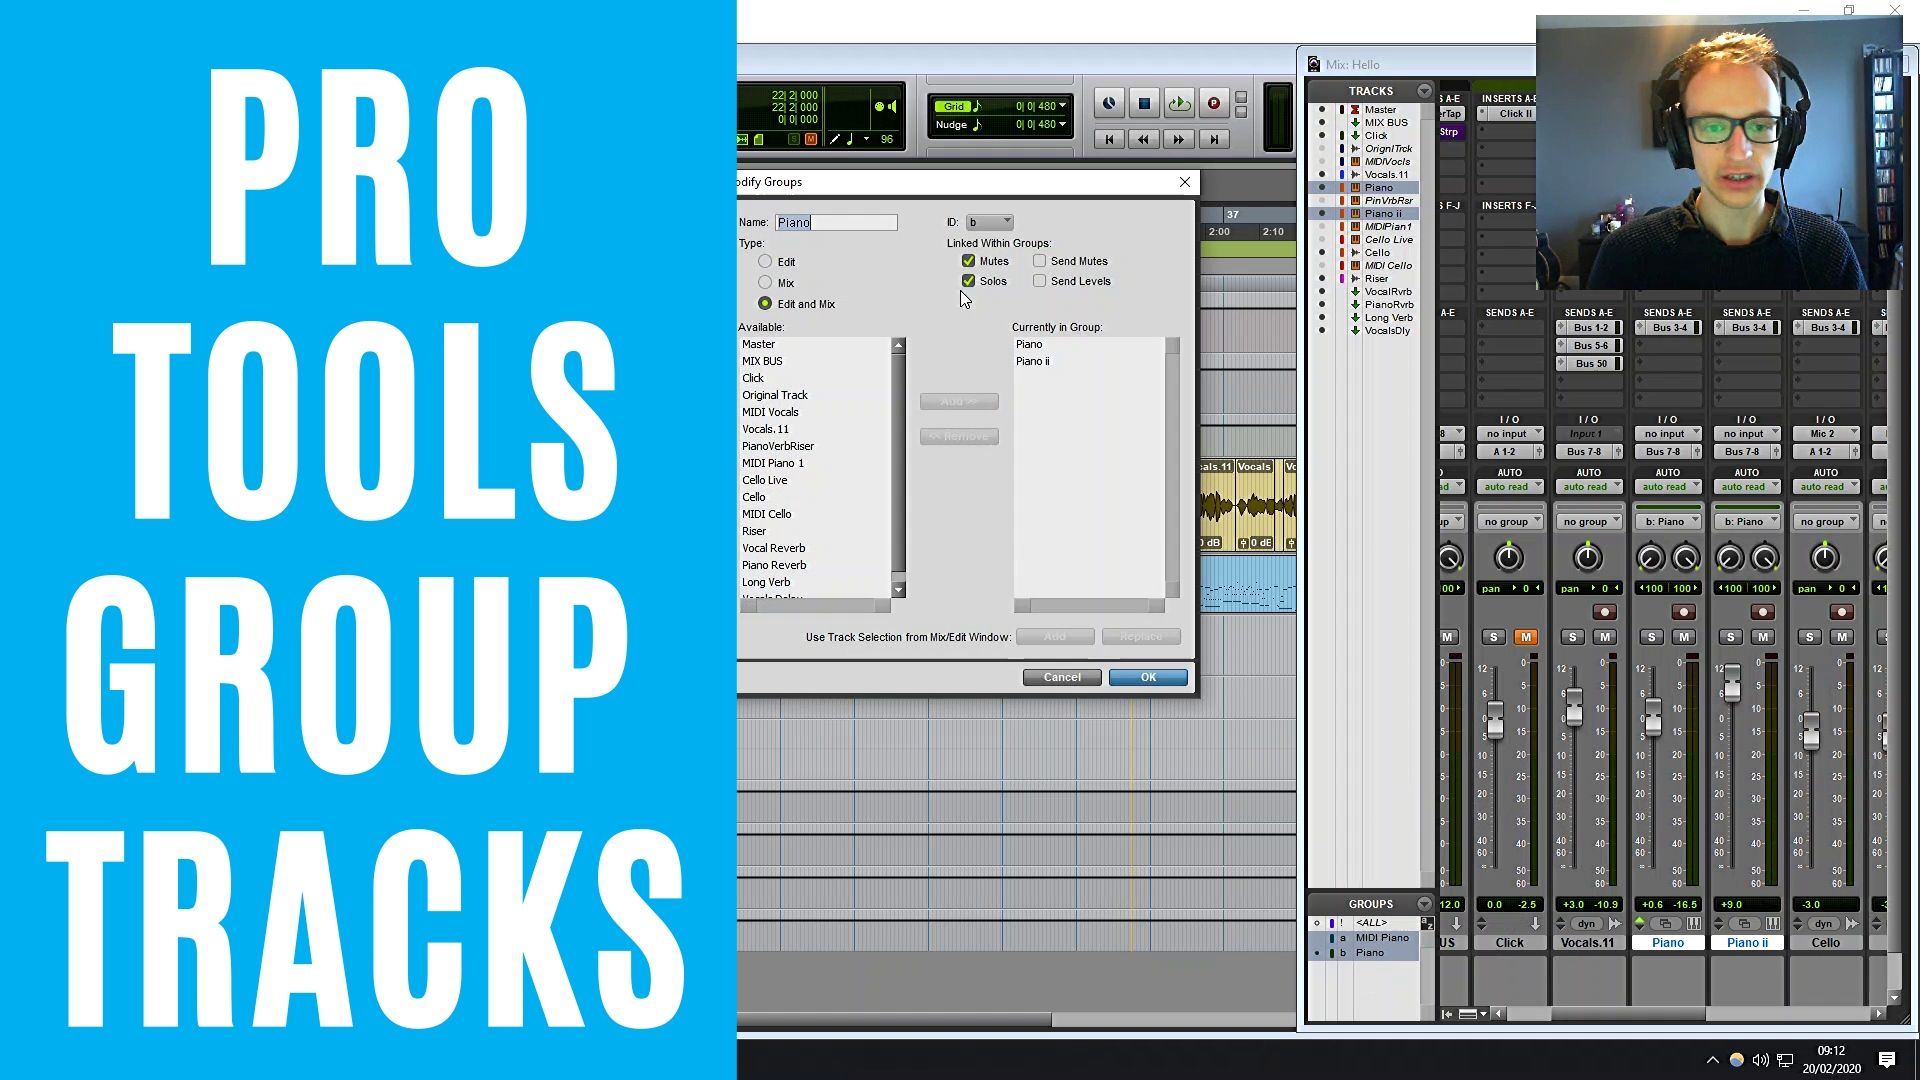
Task: Click the Grid mode button in the toolbar
Action: pyautogui.click(x=955, y=106)
